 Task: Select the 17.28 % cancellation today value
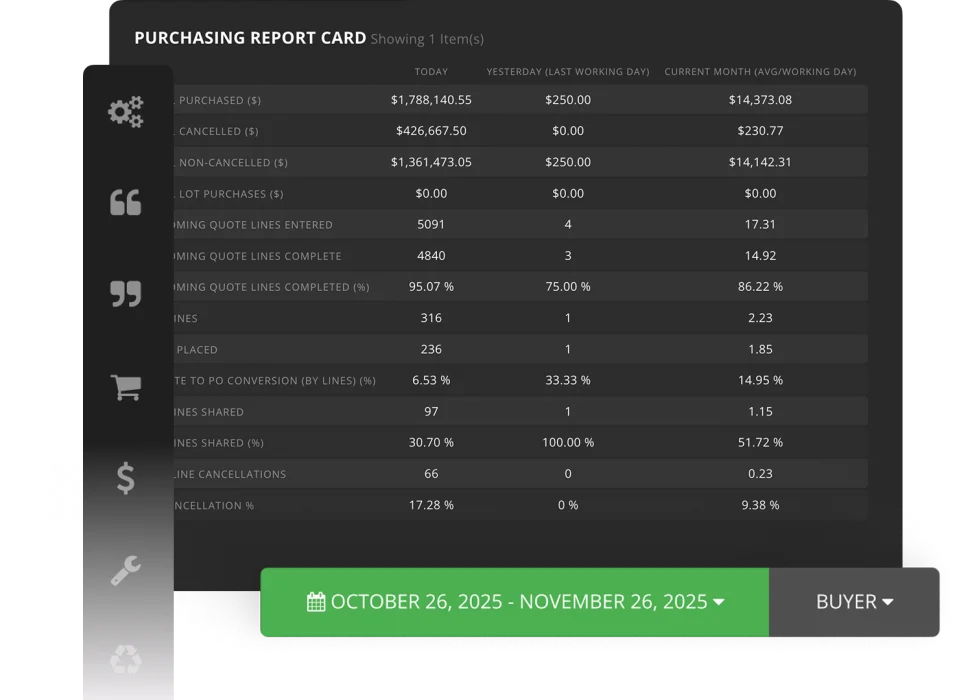[x=431, y=505]
